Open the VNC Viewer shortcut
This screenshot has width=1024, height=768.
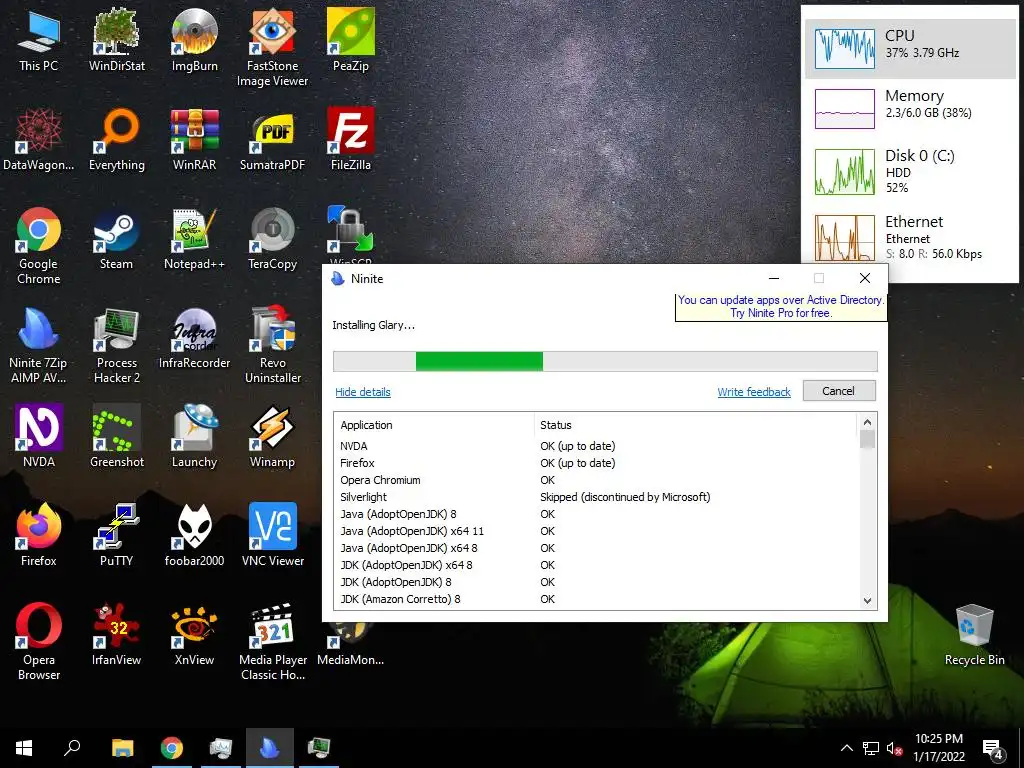(x=272, y=536)
